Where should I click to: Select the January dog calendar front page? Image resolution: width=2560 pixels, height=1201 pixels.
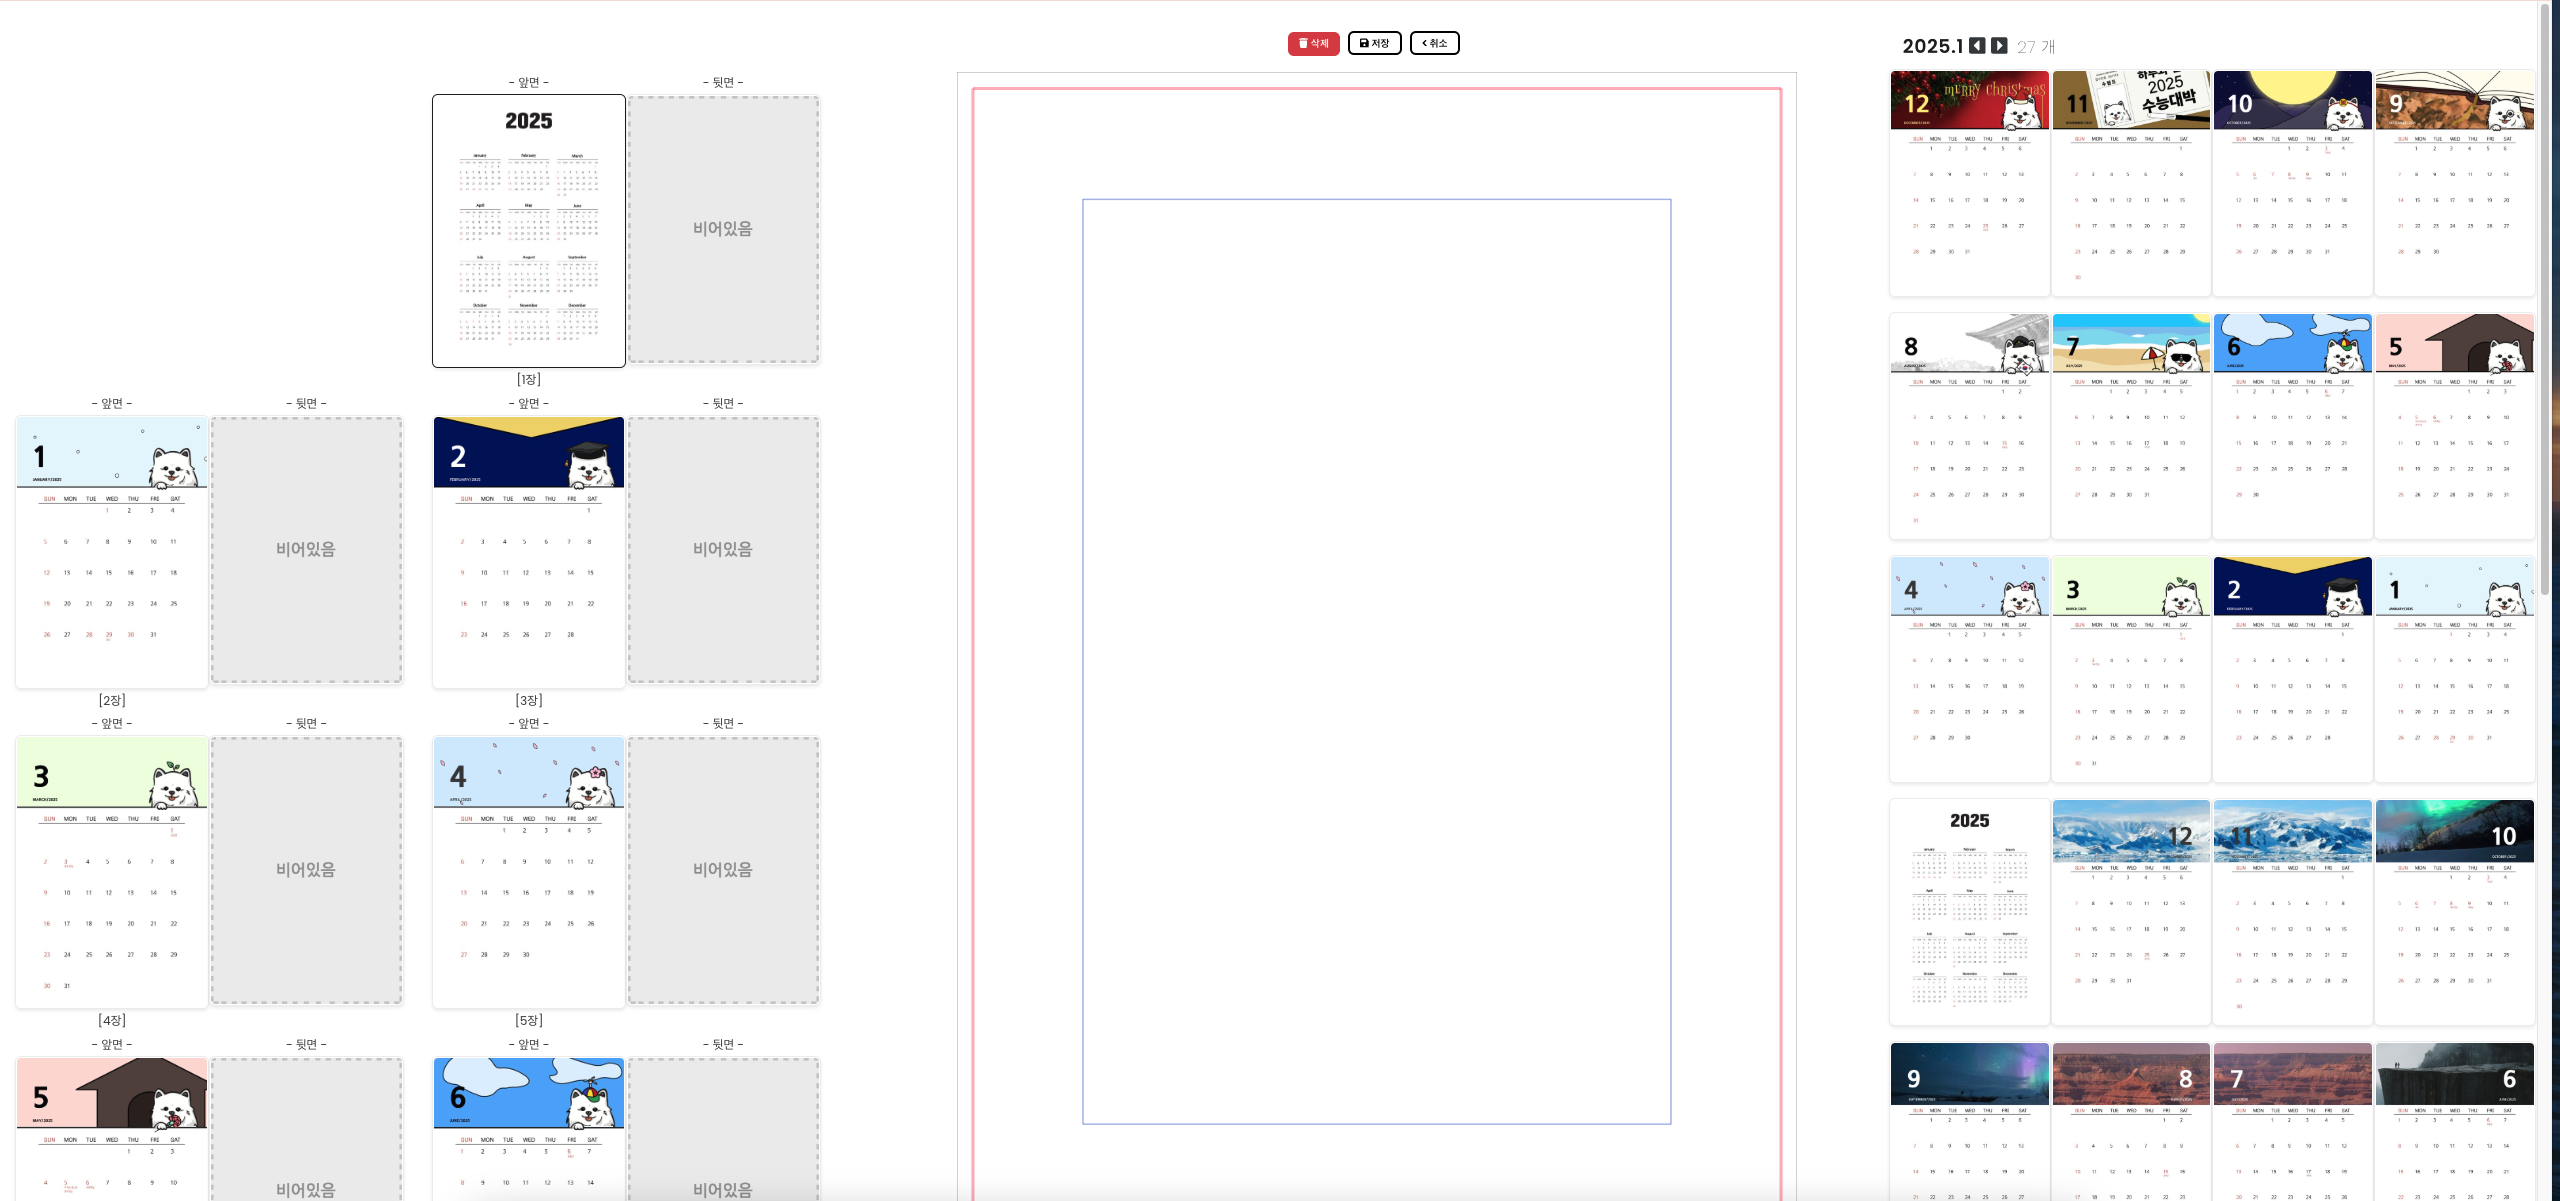tap(112, 551)
